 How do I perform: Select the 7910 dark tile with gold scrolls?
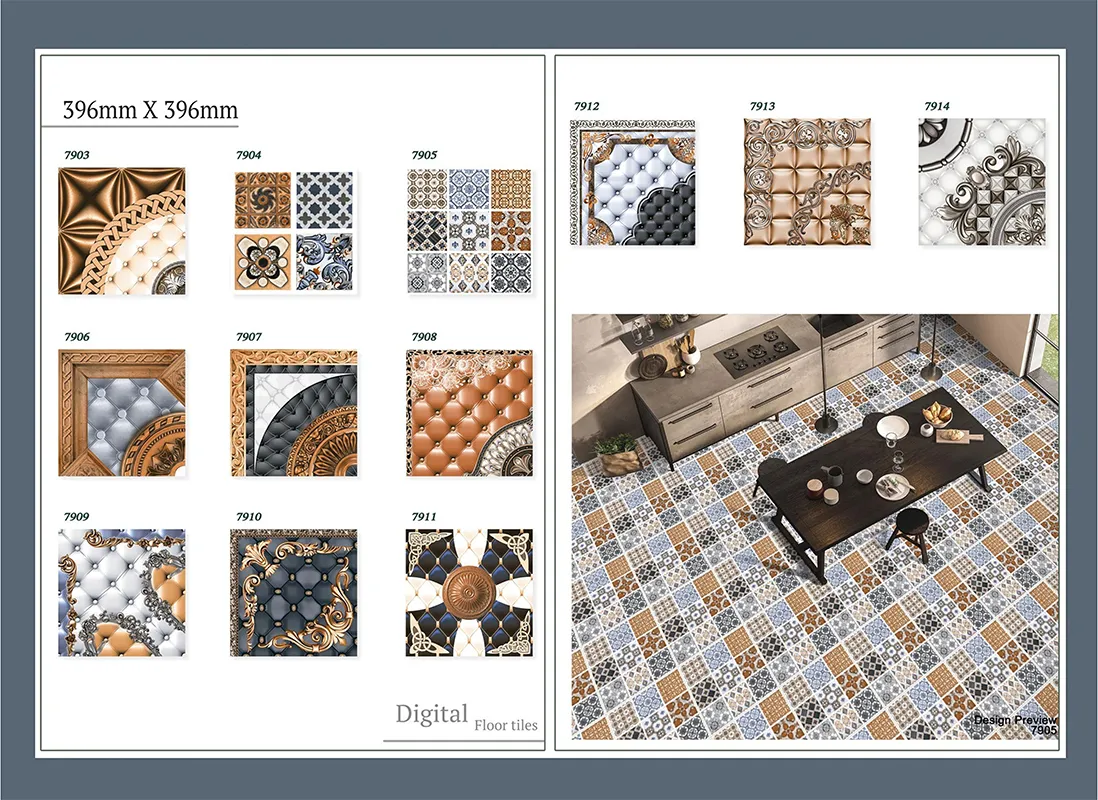(x=294, y=592)
